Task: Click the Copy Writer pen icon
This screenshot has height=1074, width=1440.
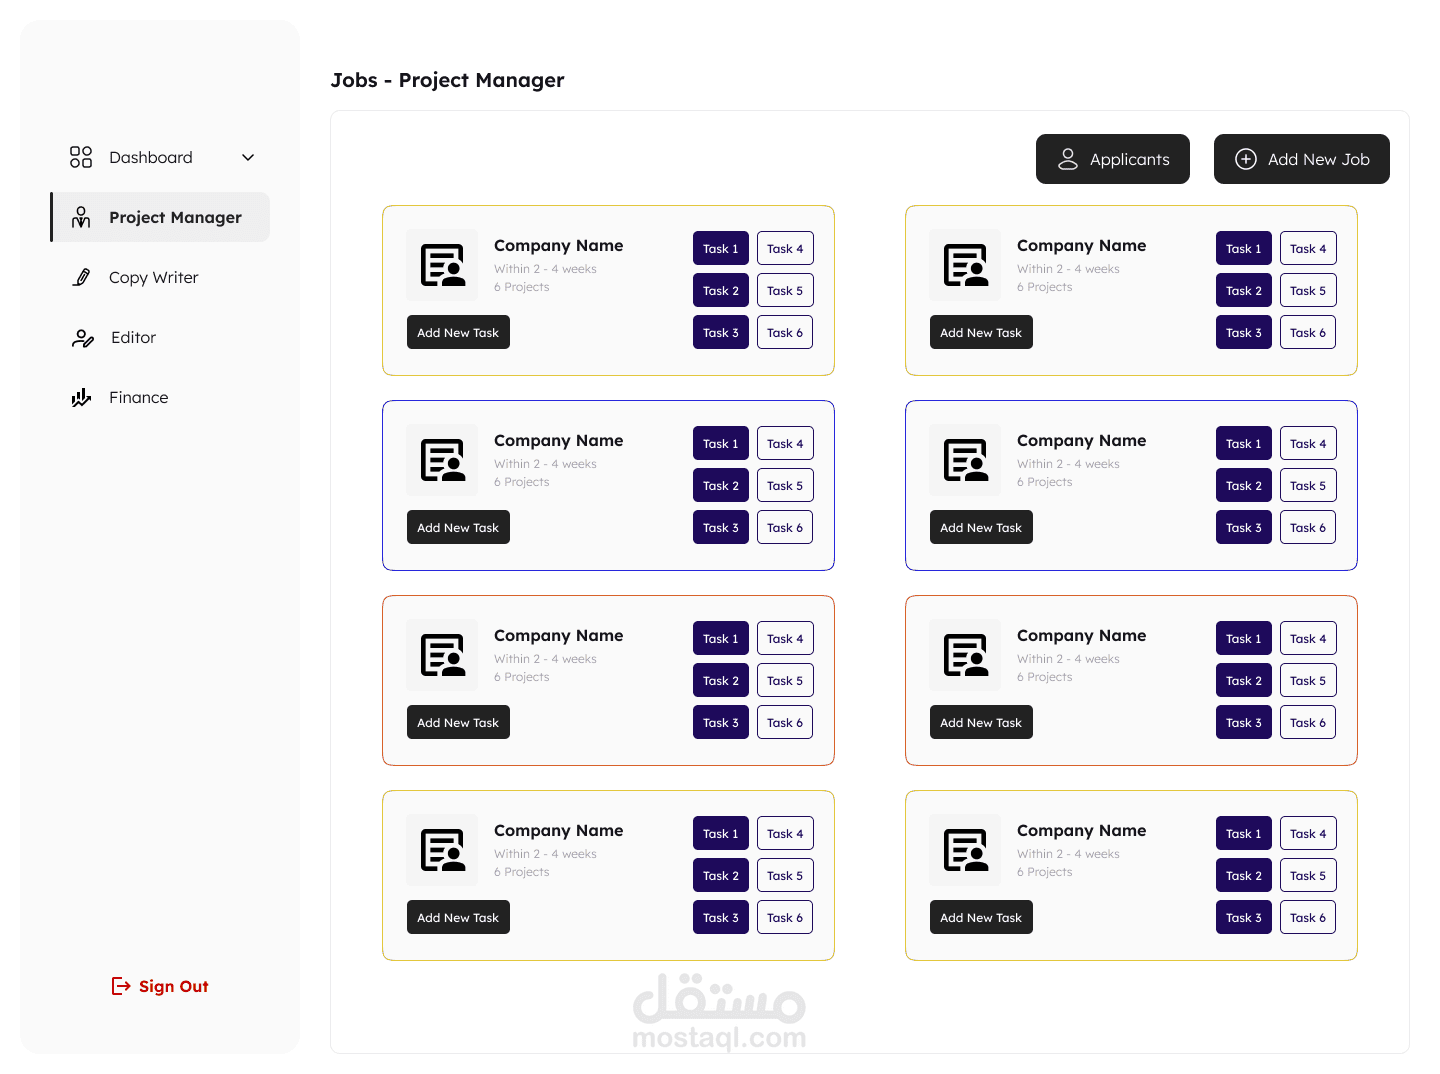Action: [x=82, y=277]
